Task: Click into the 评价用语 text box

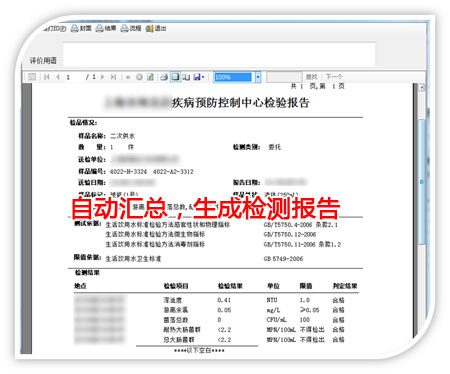Action: pyautogui.click(x=219, y=54)
